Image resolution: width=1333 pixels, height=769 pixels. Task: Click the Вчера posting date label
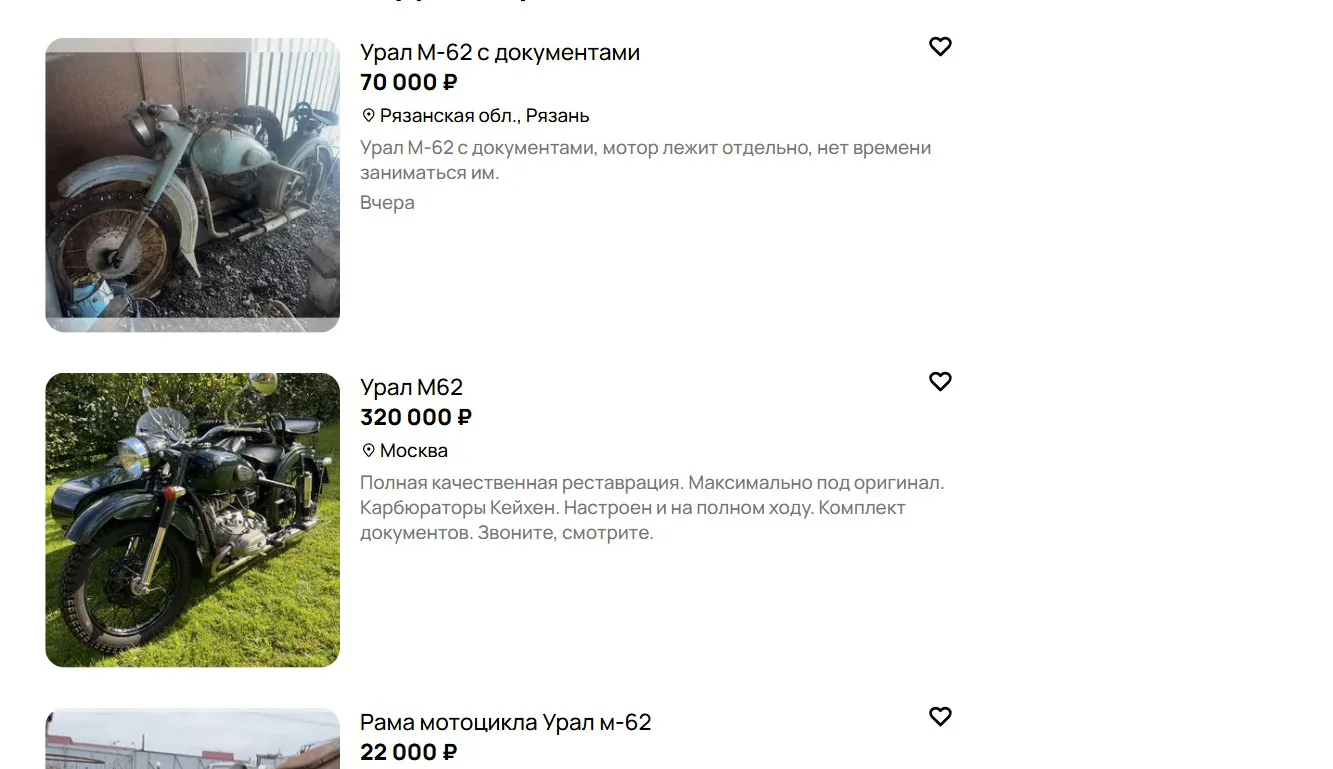[387, 203]
